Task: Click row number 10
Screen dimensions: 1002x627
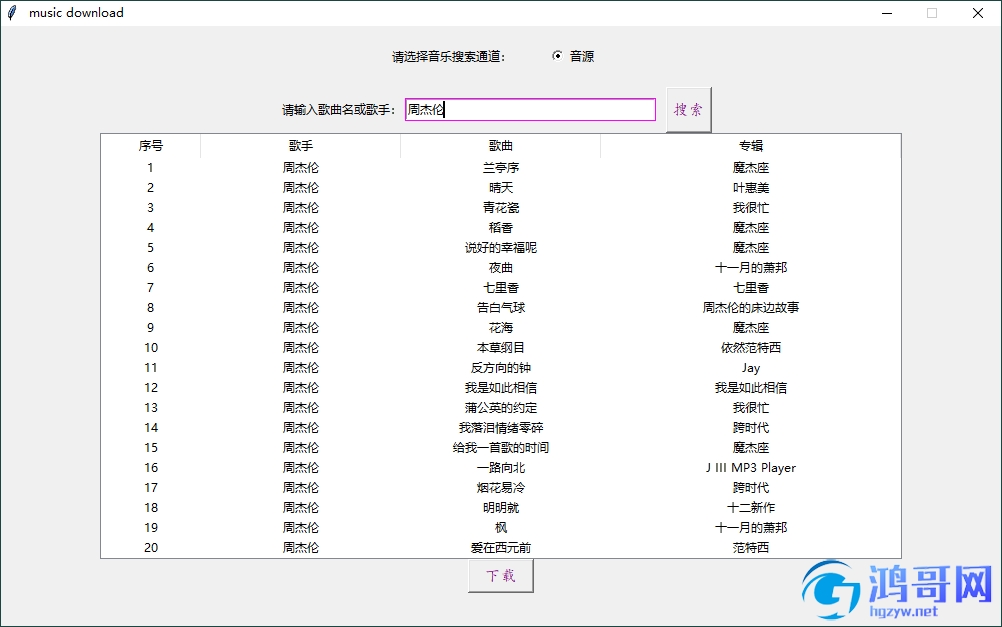Action: [x=151, y=348]
